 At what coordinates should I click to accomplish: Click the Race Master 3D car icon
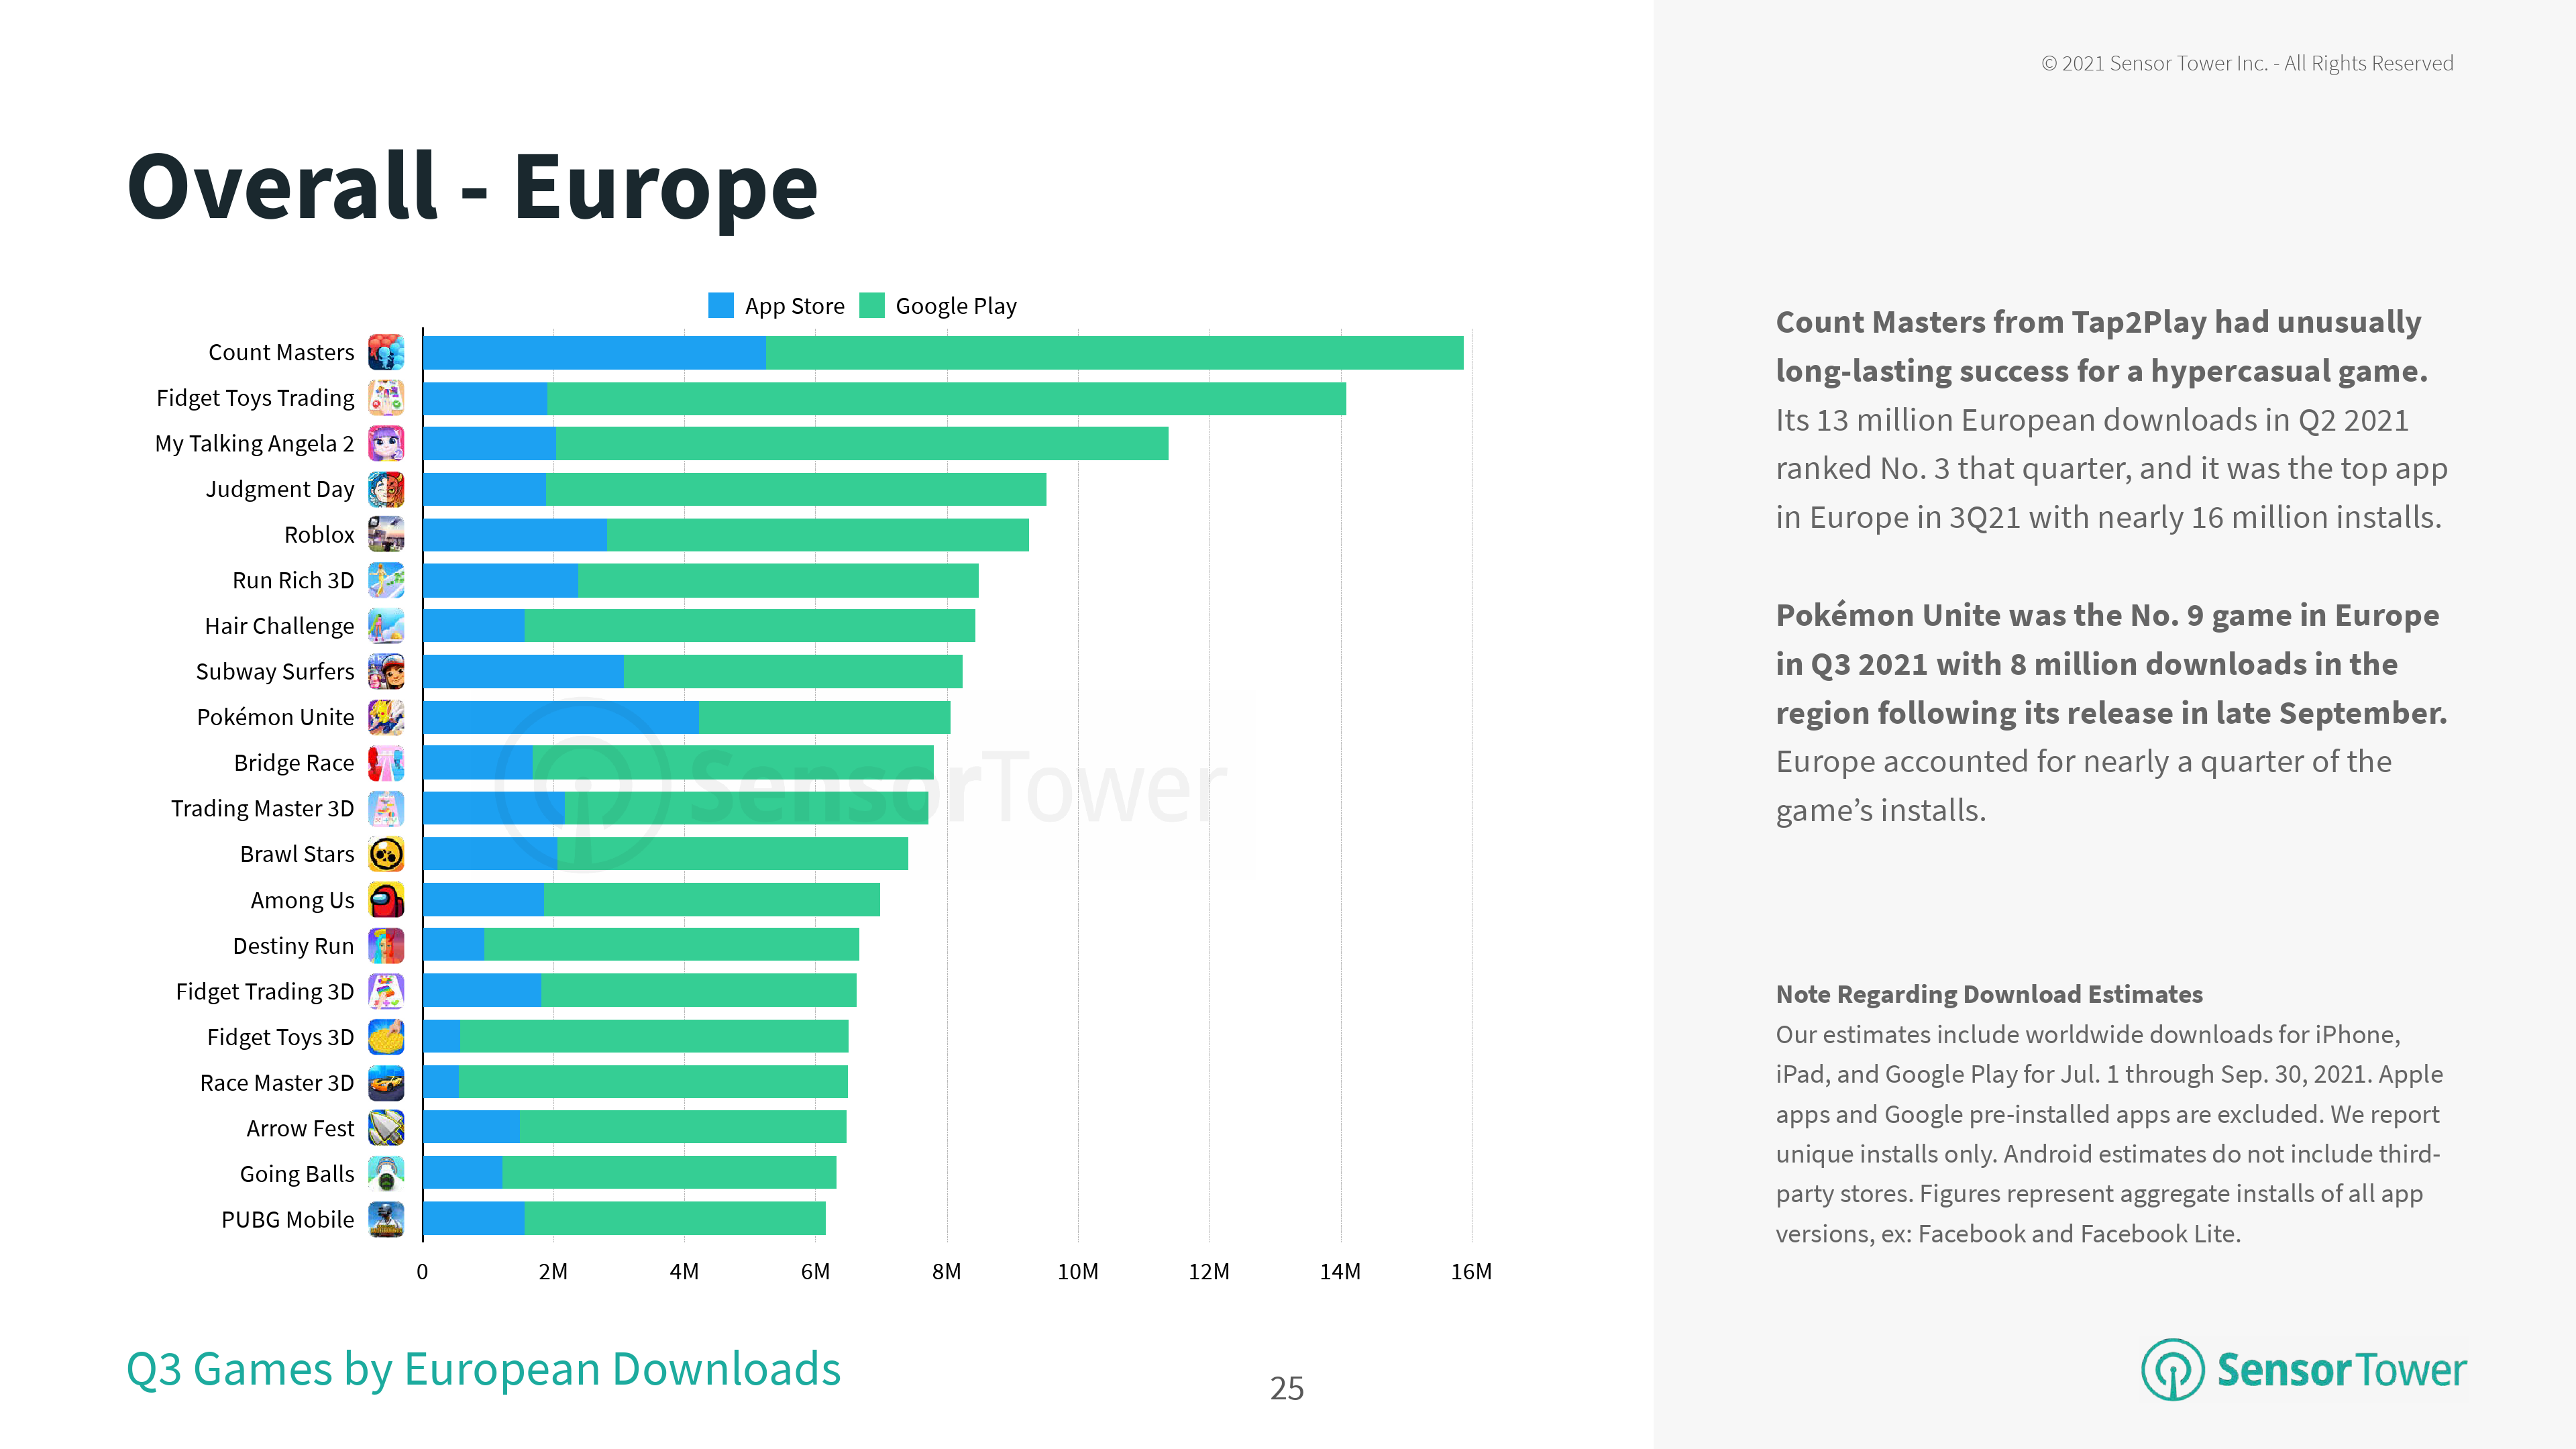[x=386, y=1082]
